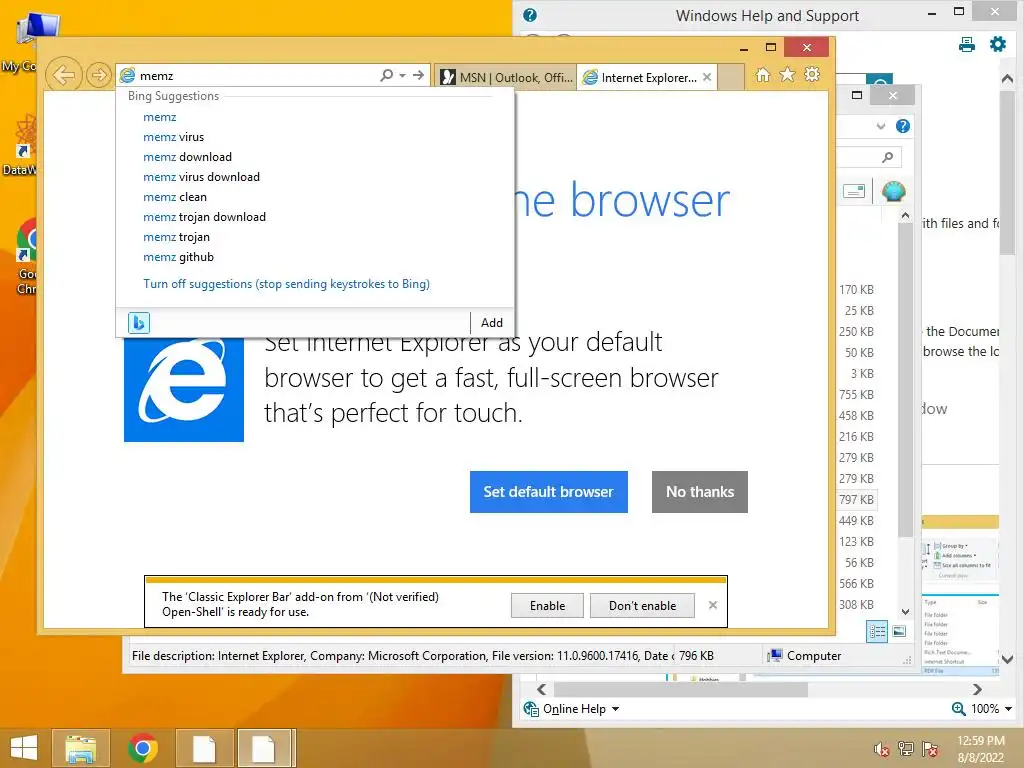Choose the 'memz virus' suggestion
Viewport: 1024px width, 768px height.
click(174, 137)
